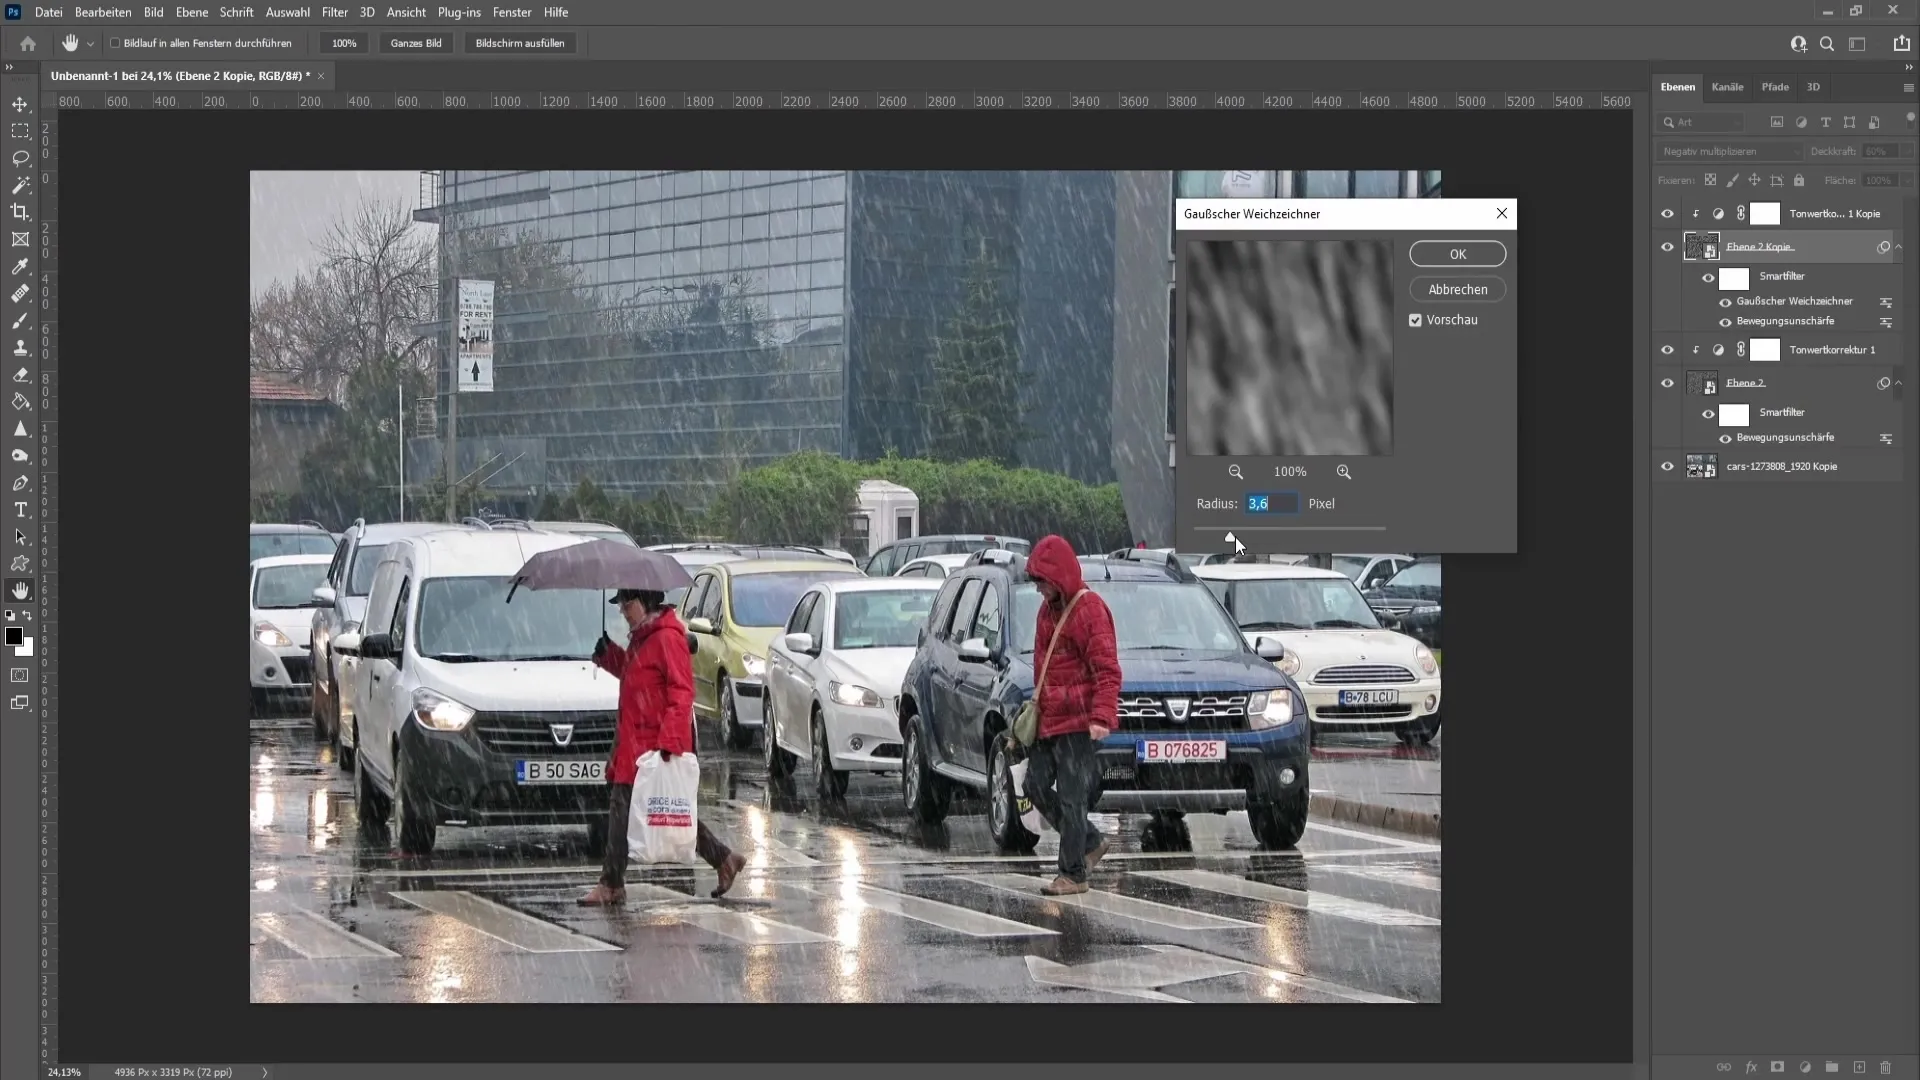Open the Deckkraft opacity dropdown arrow
This screenshot has width=1920, height=1080.
(1908, 151)
